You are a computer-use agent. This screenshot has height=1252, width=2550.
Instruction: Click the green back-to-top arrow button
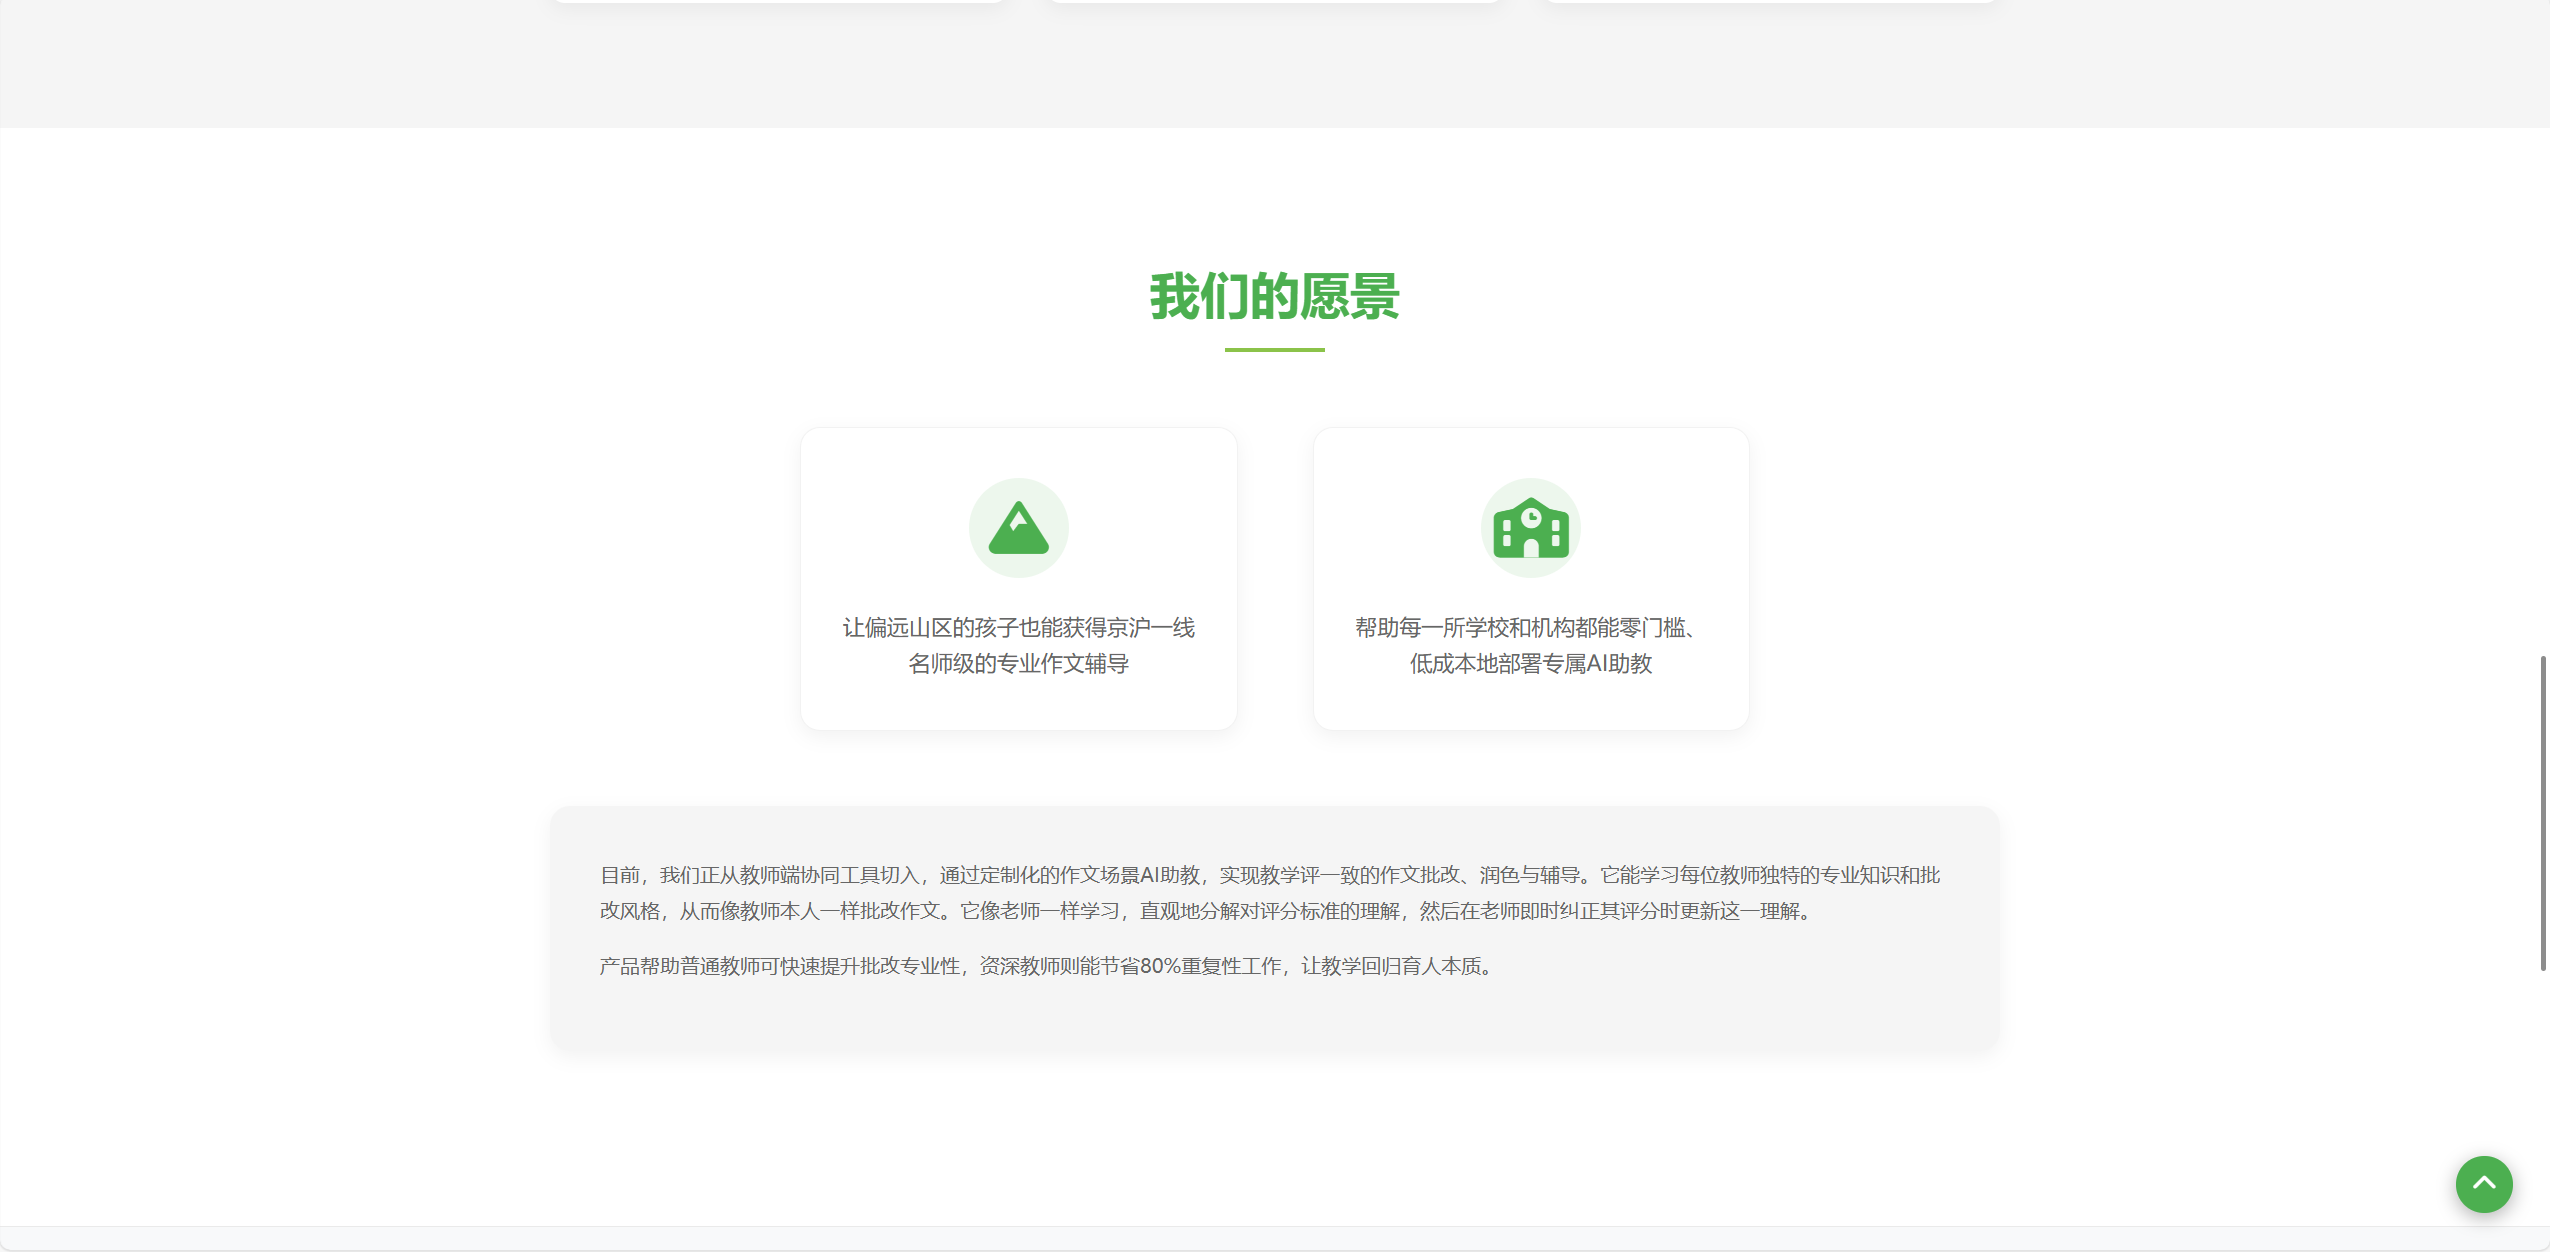[x=2484, y=1184]
